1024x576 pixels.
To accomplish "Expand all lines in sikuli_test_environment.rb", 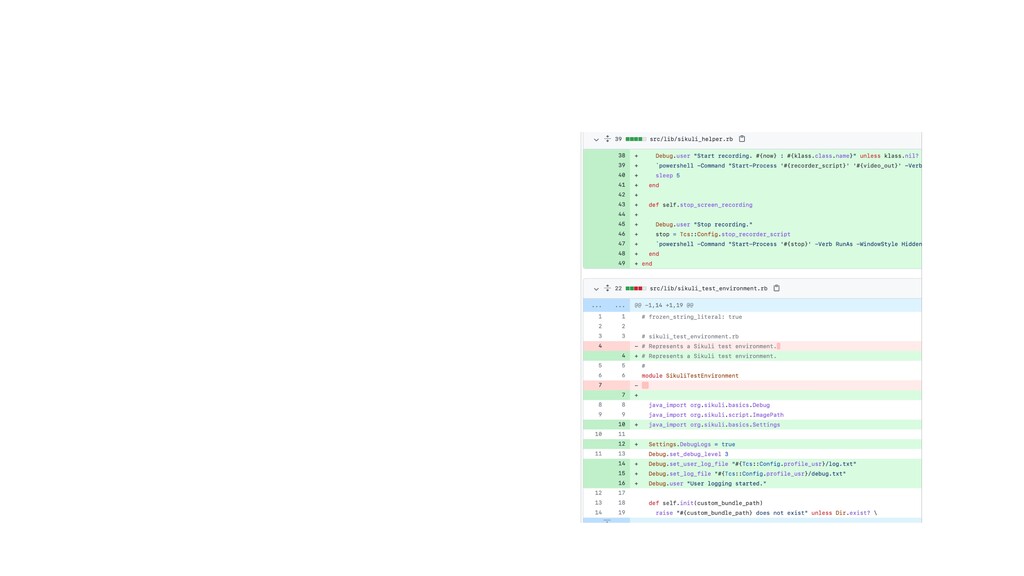I will [607, 288].
